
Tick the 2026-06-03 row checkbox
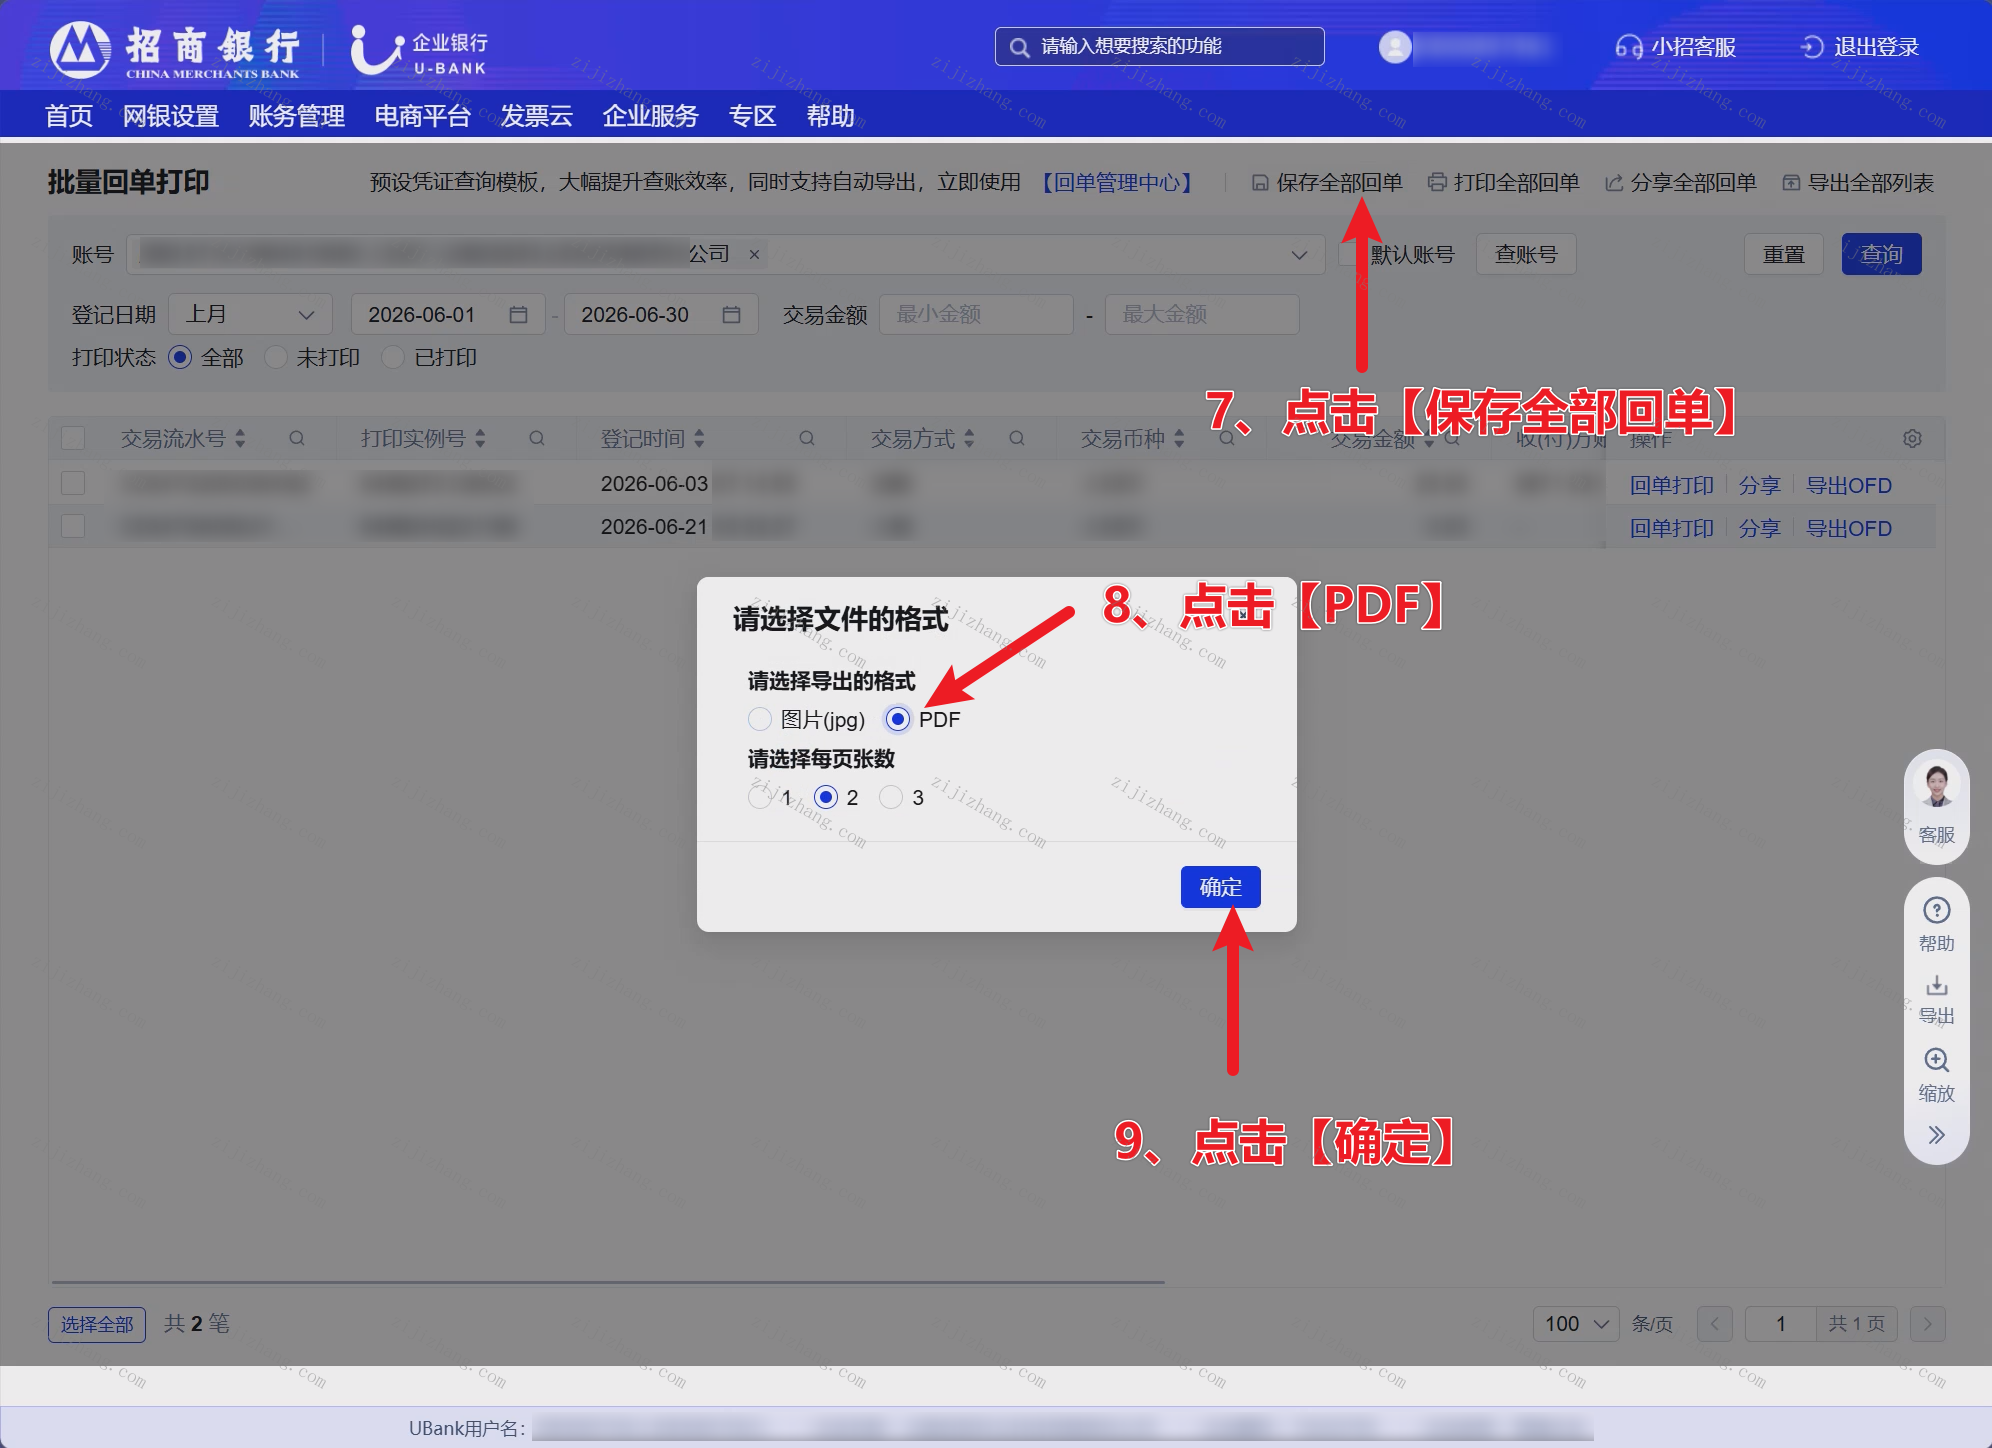pos(73,483)
